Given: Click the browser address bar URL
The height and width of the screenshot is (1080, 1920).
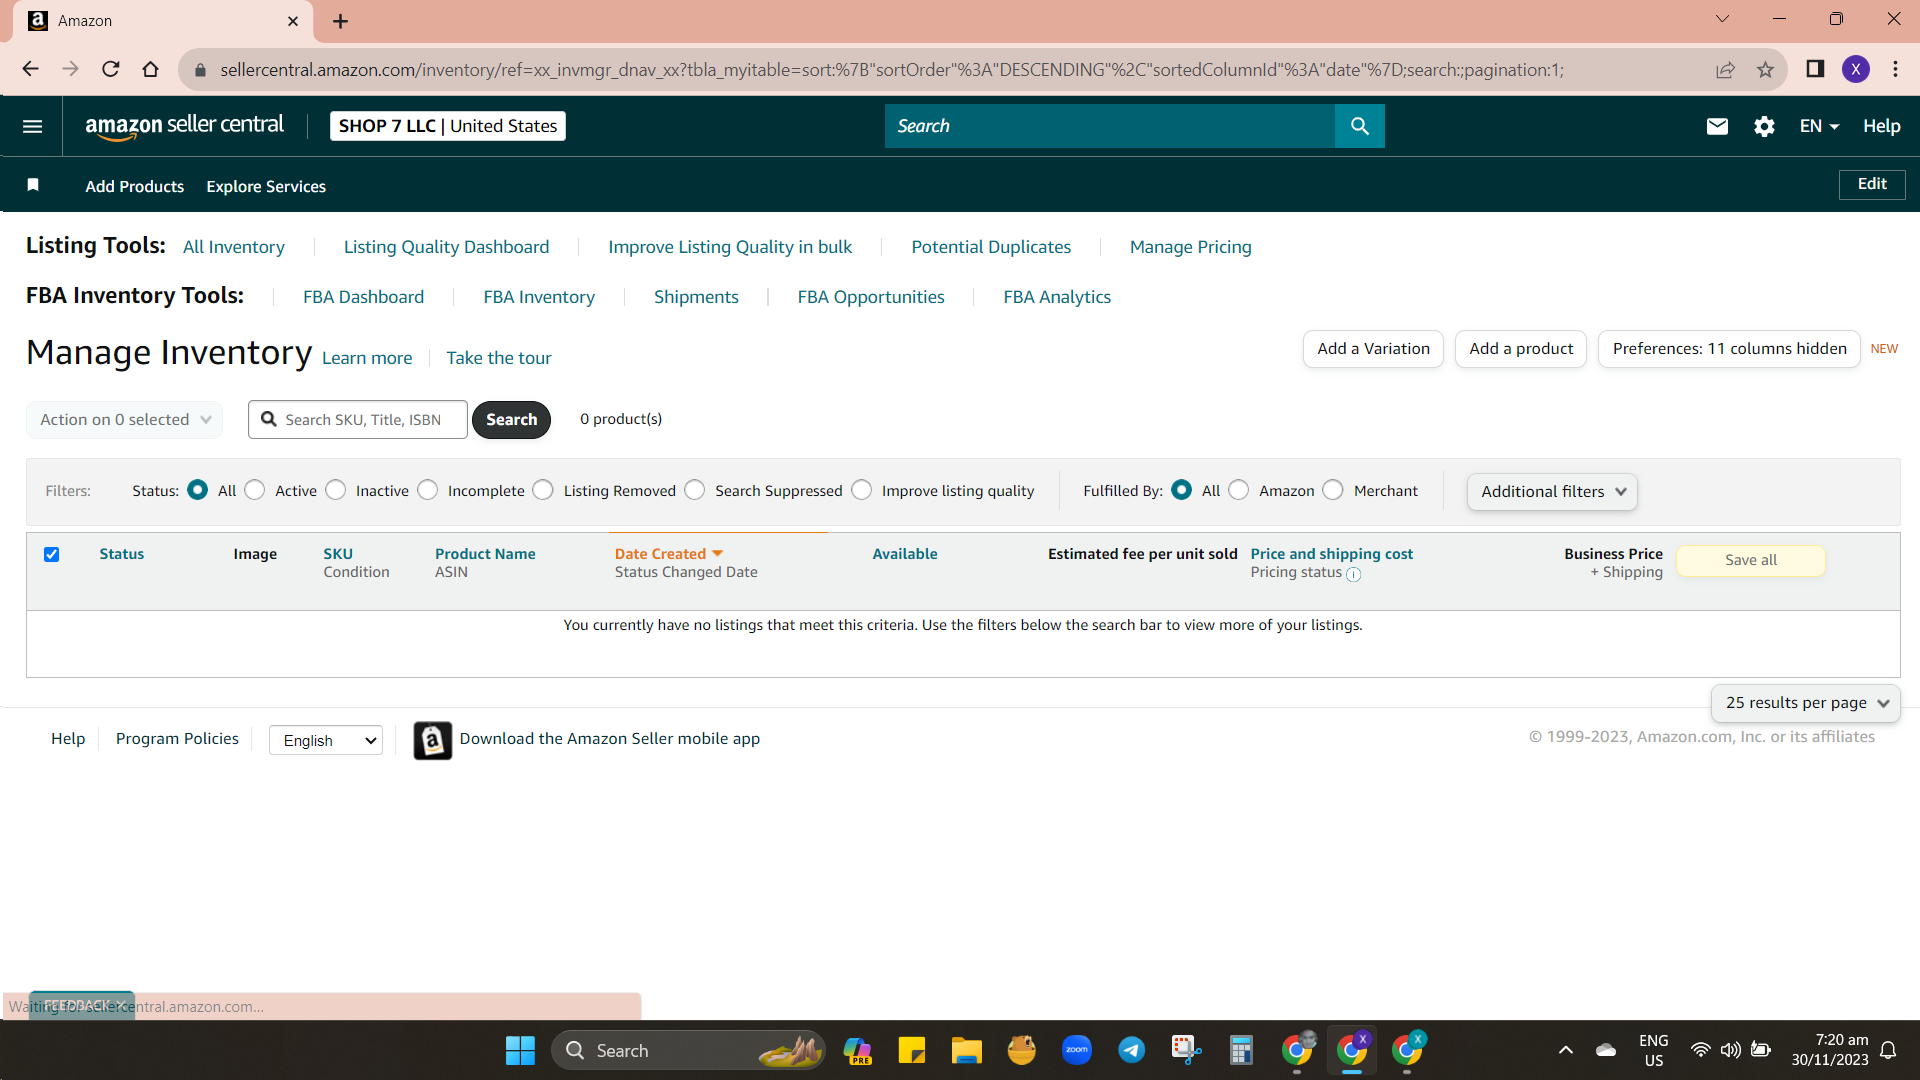Looking at the screenshot, I should point(892,70).
